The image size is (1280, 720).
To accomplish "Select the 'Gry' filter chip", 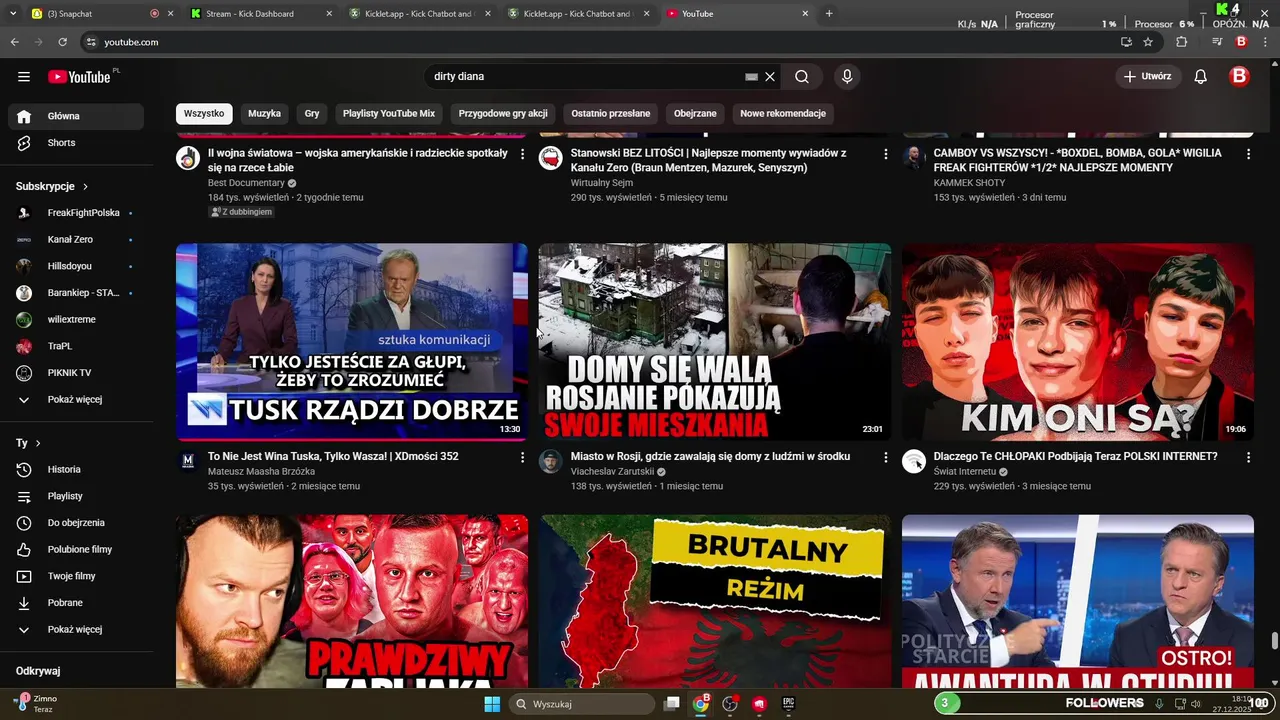I will tap(312, 114).
